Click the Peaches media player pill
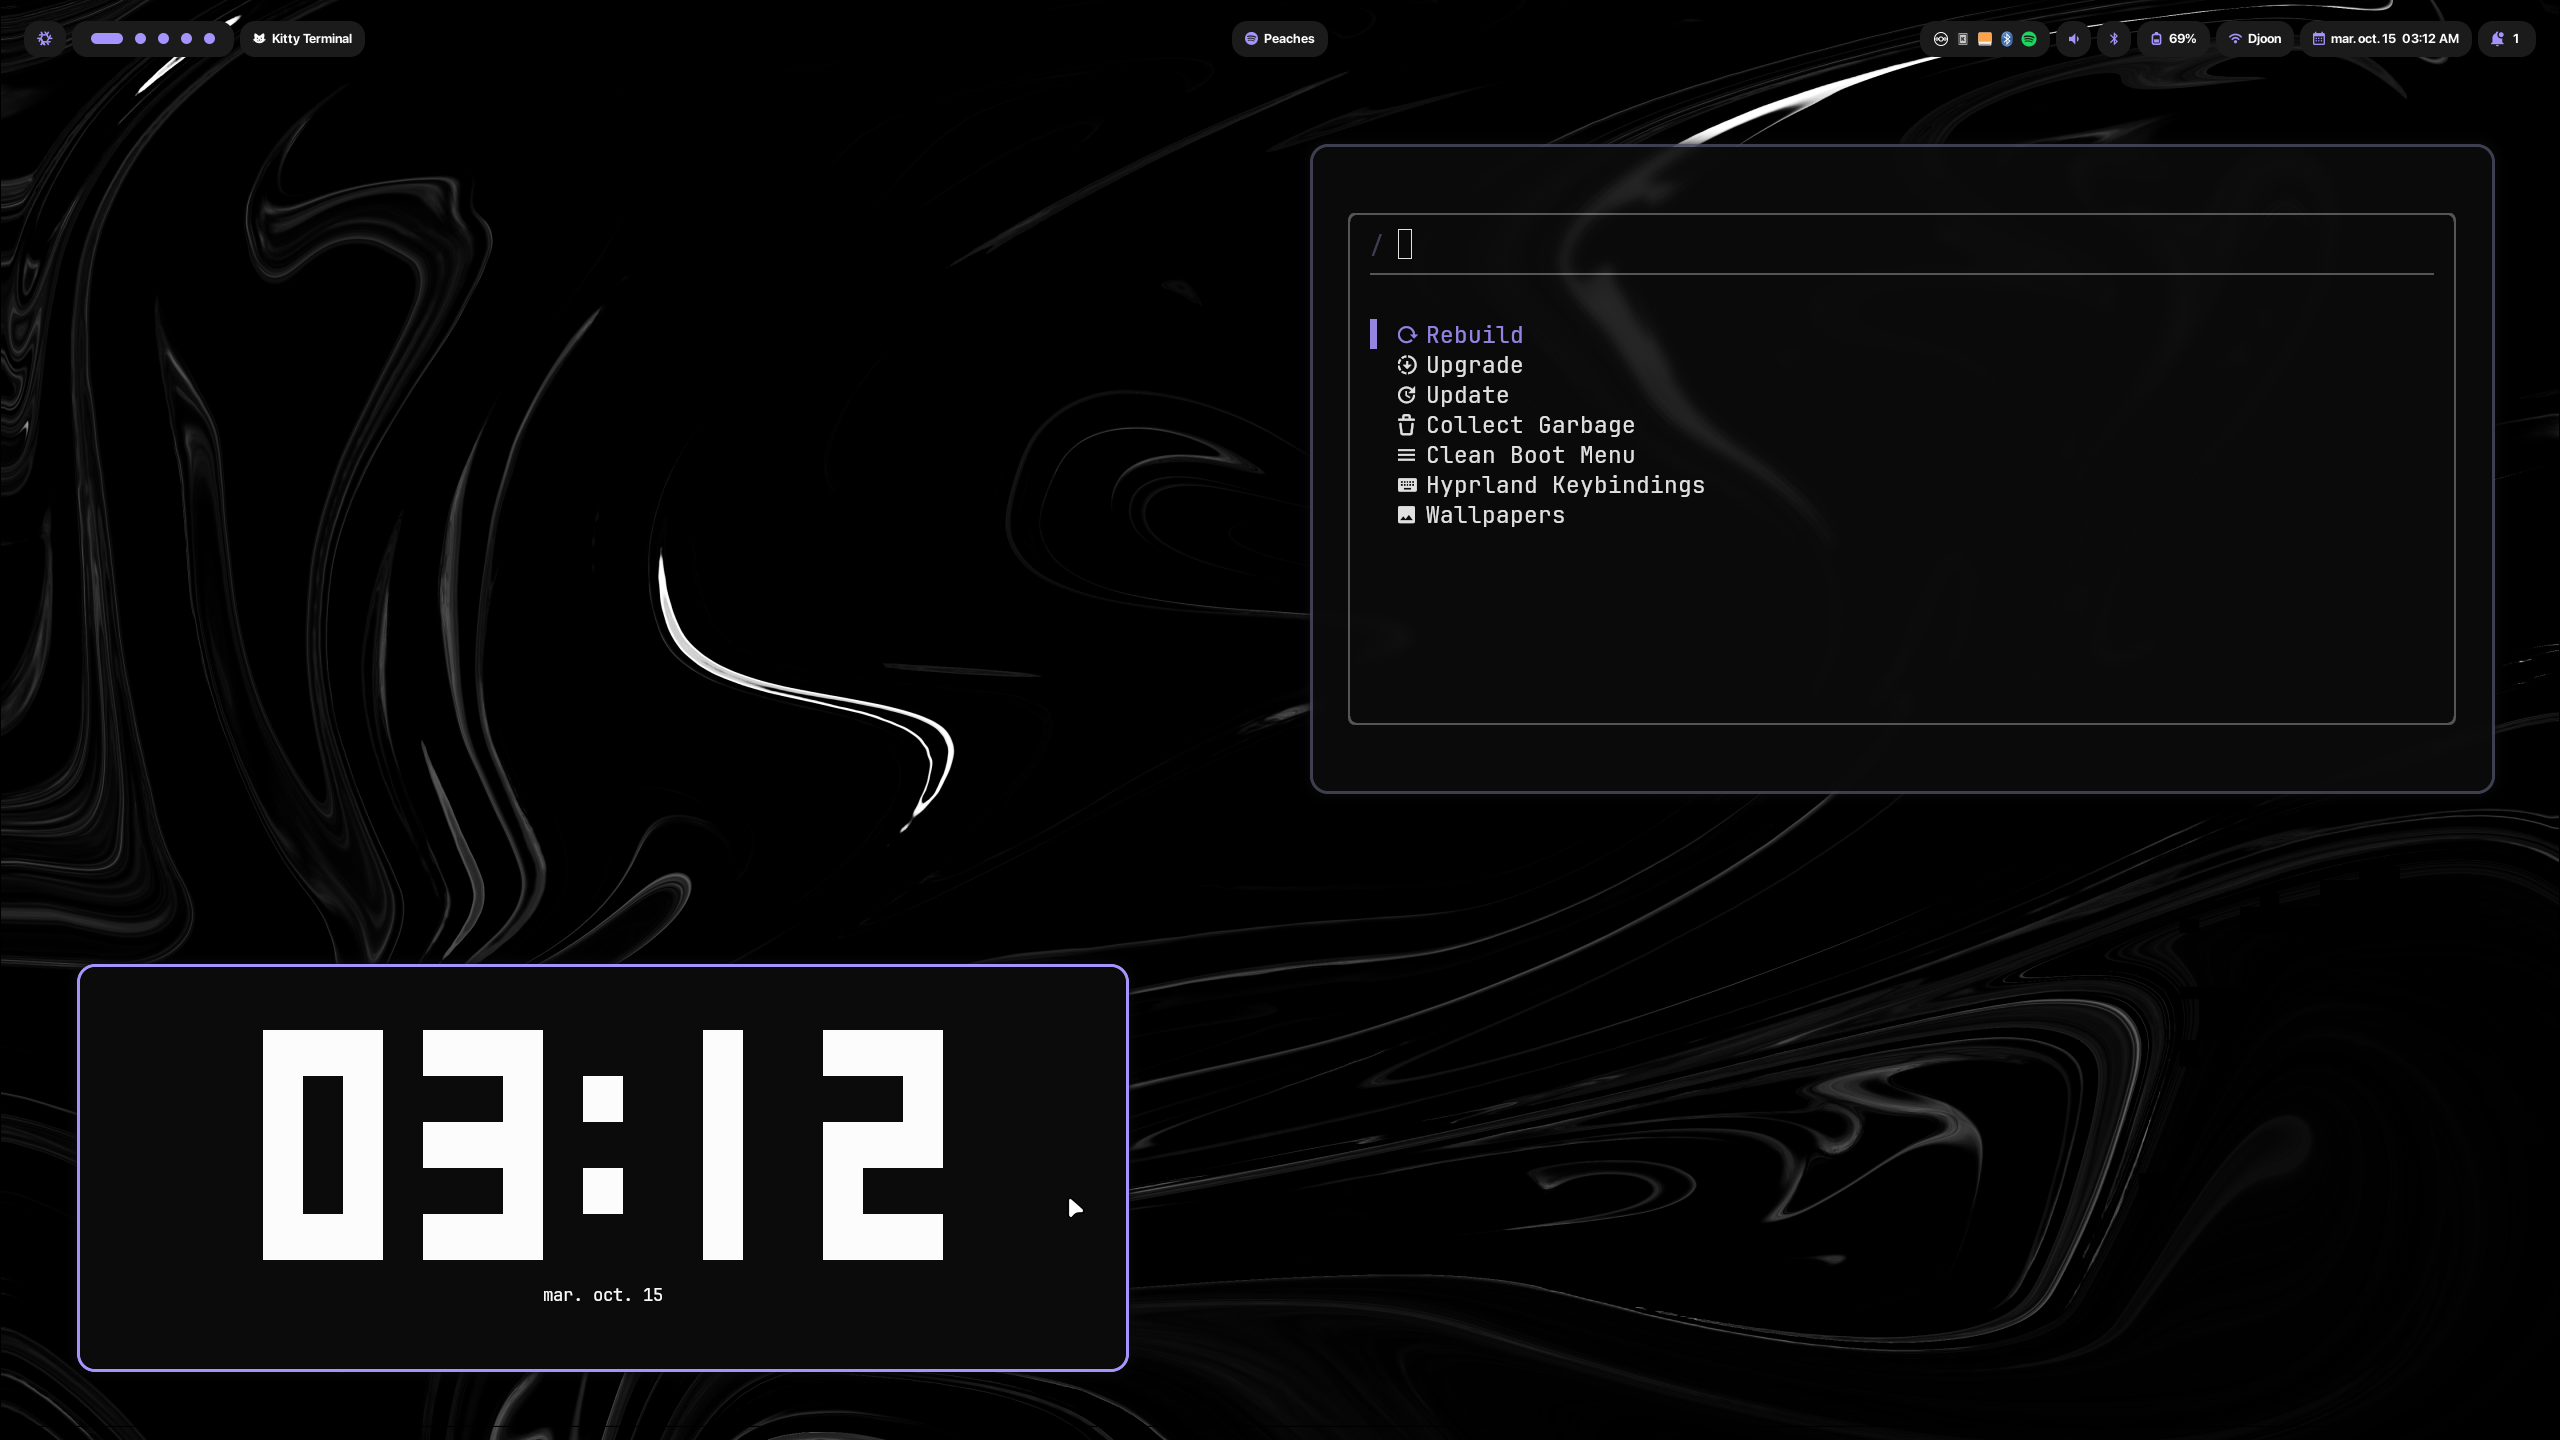2560x1440 pixels. [x=1279, y=39]
